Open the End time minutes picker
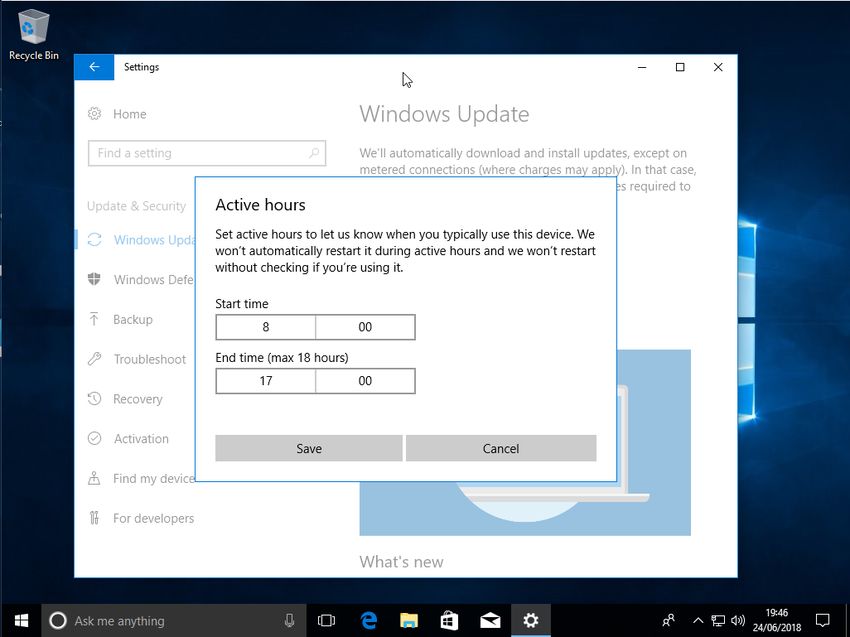This screenshot has width=850, height=637. click(x=365, y=381)
